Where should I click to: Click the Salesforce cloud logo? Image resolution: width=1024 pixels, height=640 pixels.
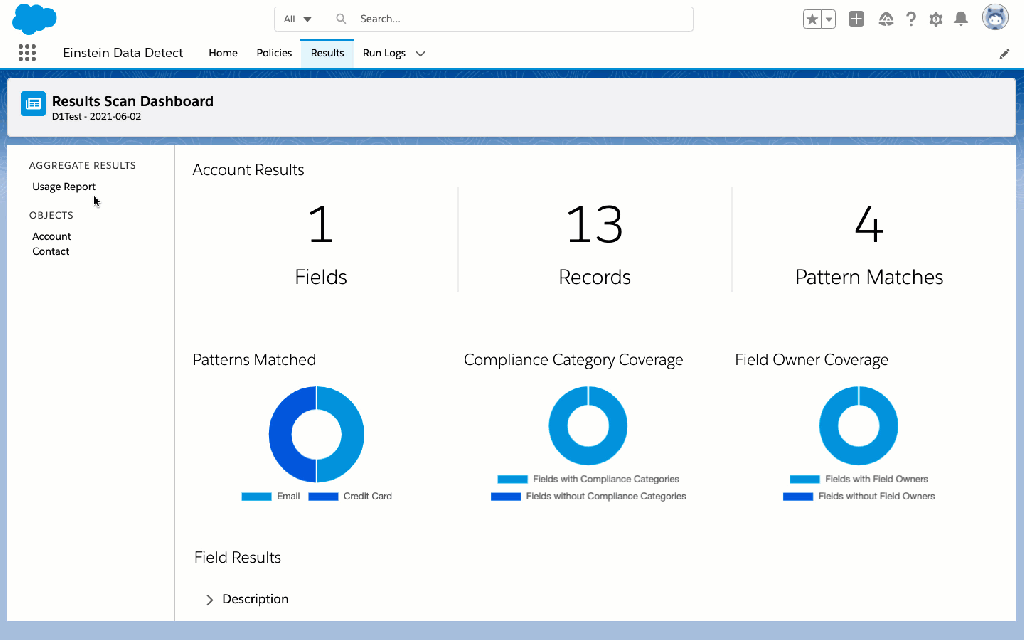34,19
